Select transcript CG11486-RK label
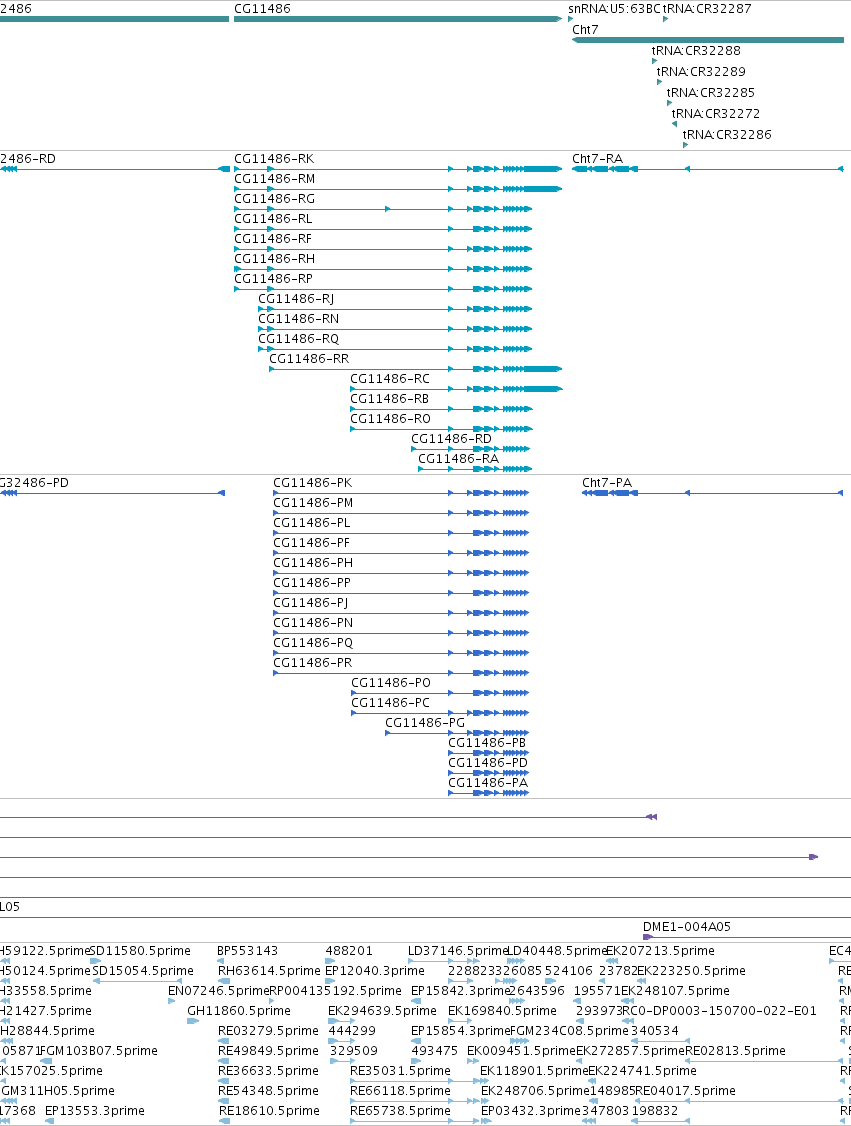Viewport: 851px width, 1126px height. click(274, 158)
